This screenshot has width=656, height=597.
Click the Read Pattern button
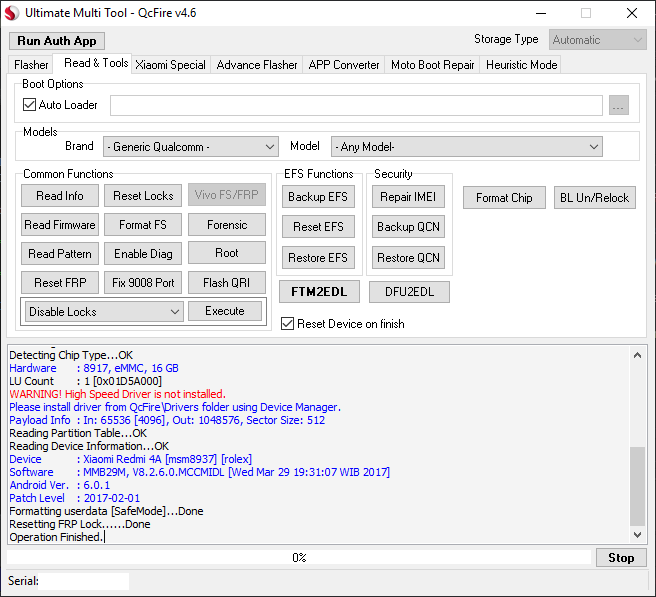pyautogui.click(x=60, y=254)
